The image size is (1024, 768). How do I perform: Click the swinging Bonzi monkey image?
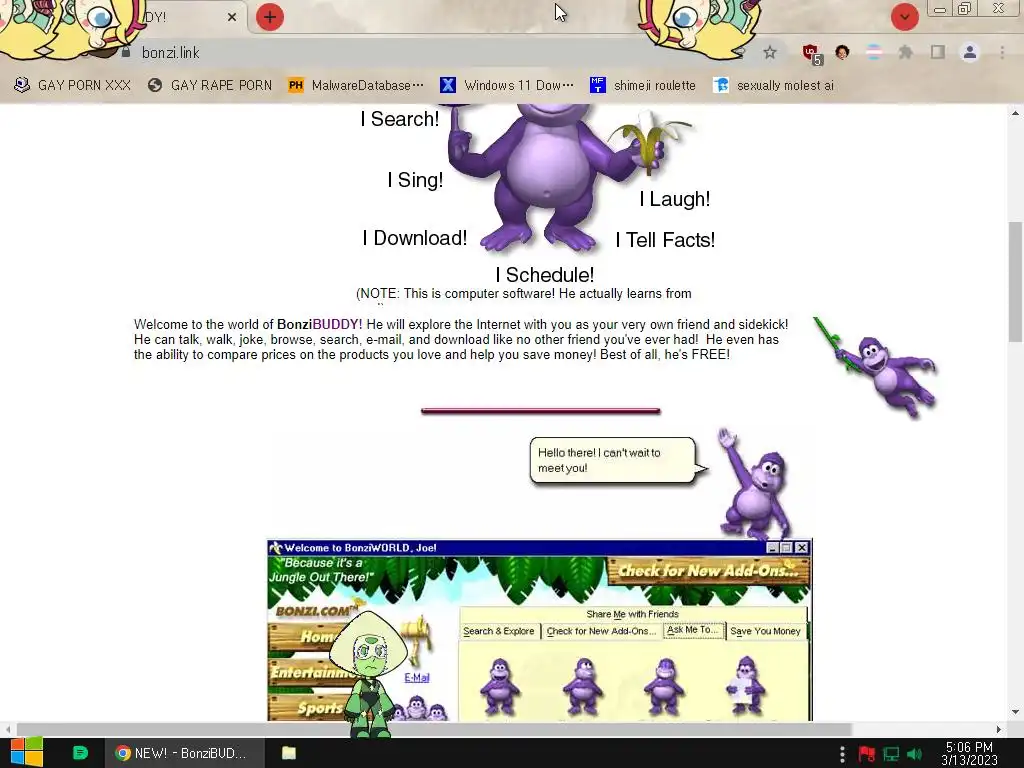876,366
